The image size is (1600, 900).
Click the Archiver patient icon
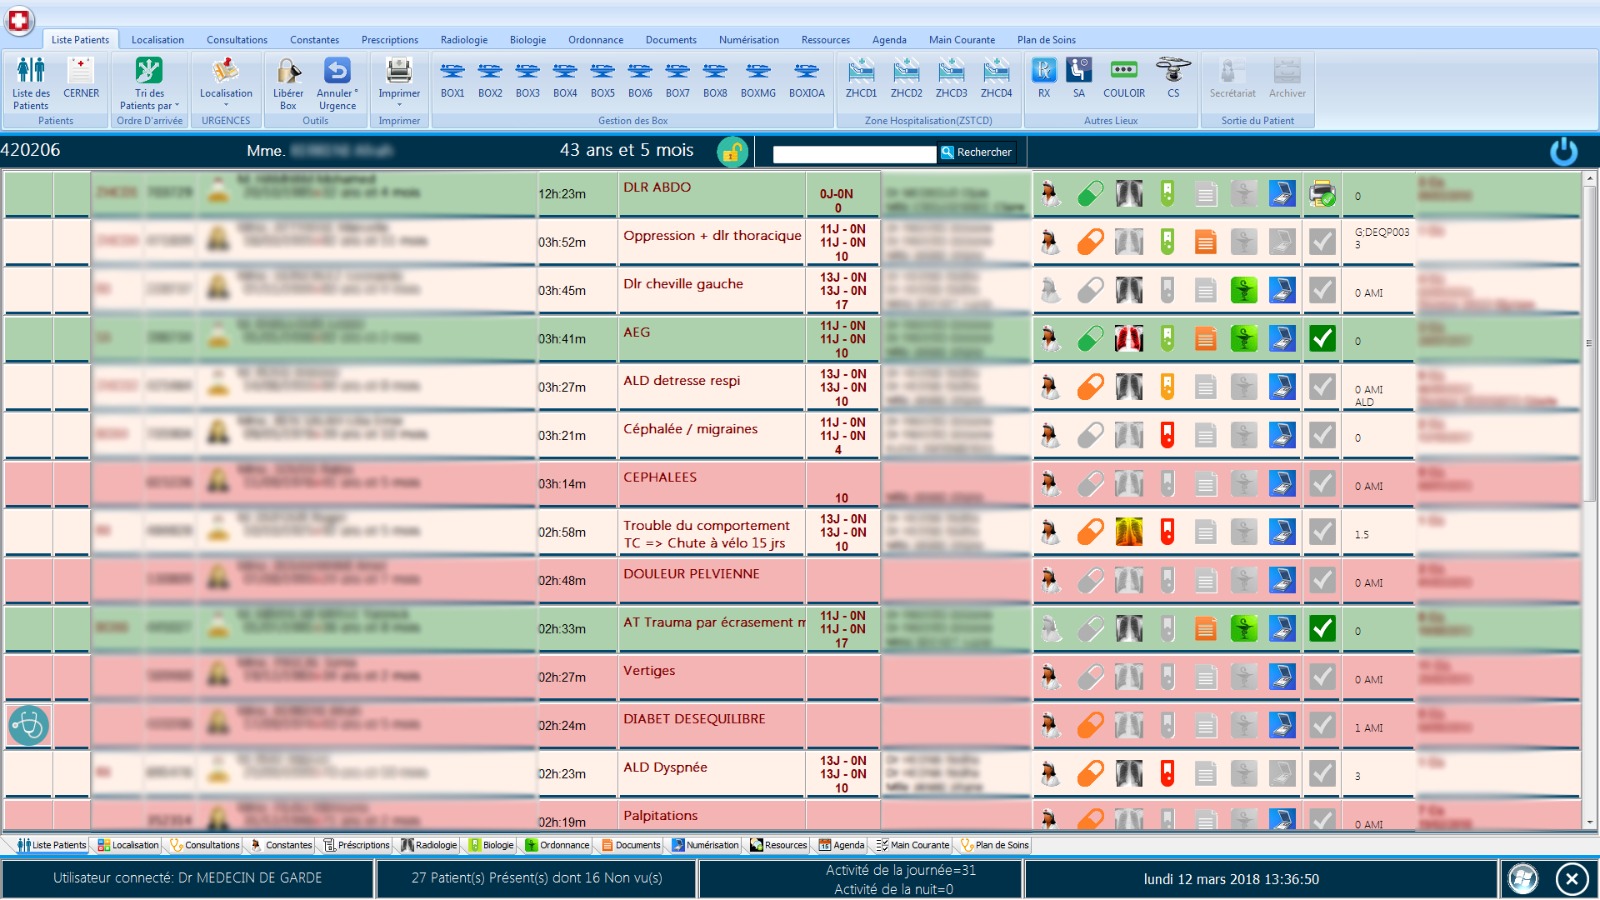pos(1287,79)
